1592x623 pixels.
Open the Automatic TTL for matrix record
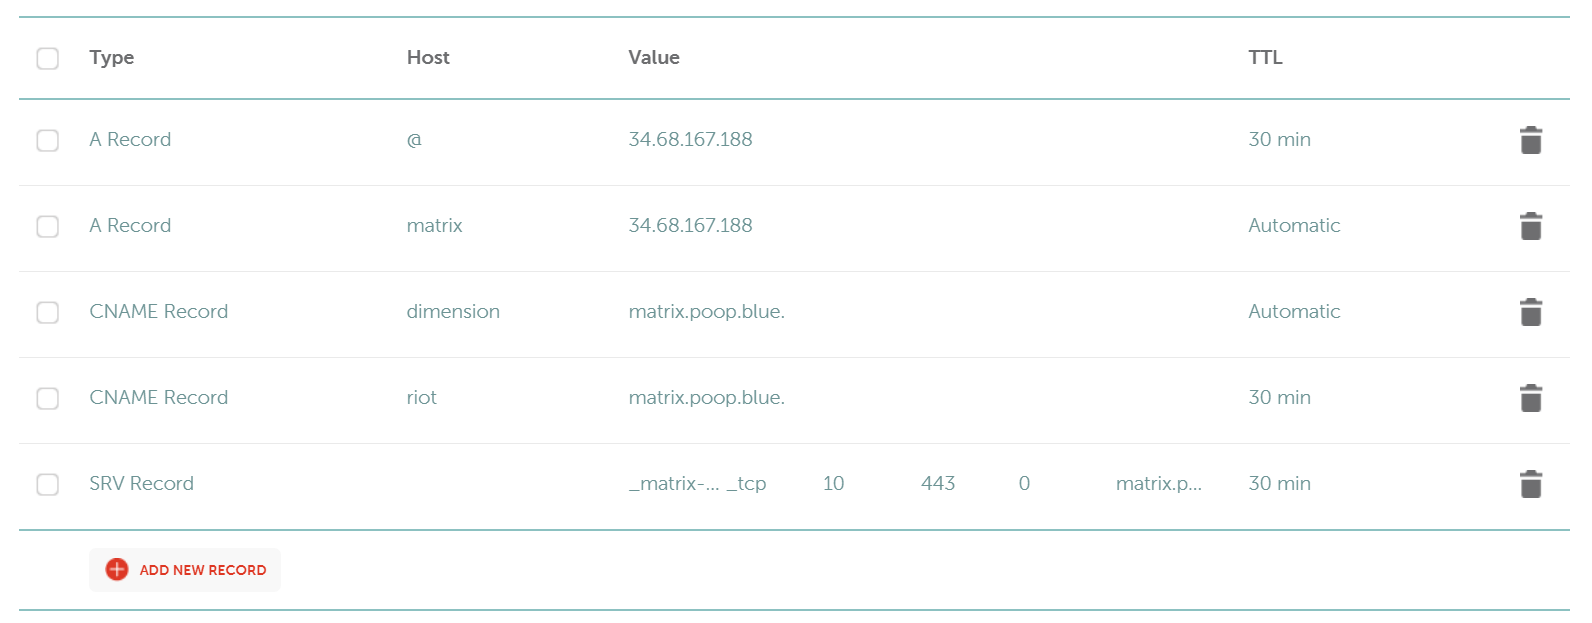pos(1294,226)
